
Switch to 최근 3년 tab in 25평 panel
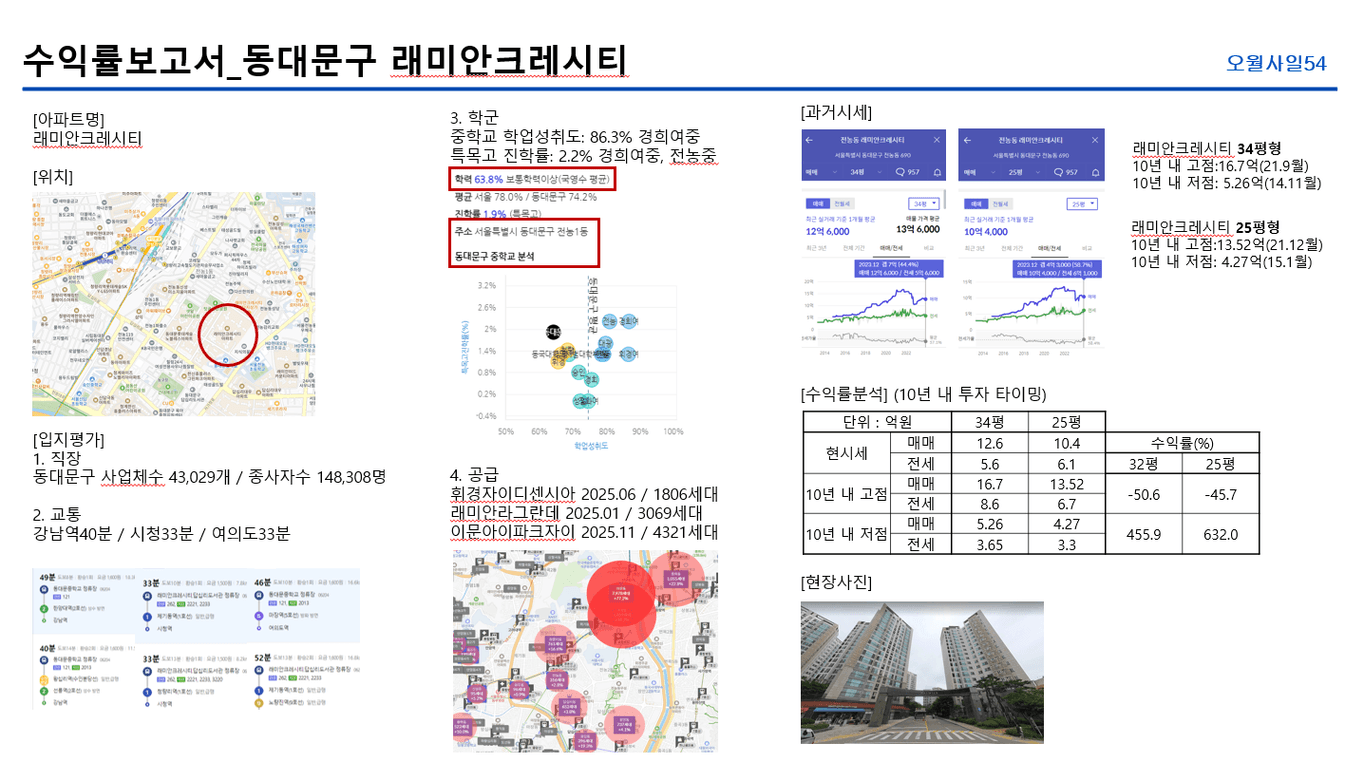click(x=975, y=248)
